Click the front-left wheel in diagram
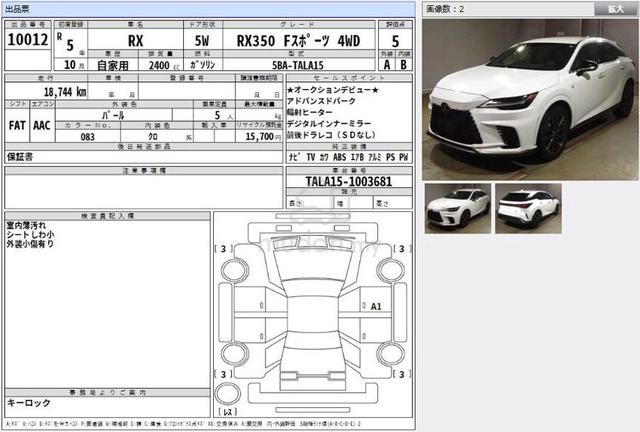Viewport: 640px width, 432px height. point(234,270)
